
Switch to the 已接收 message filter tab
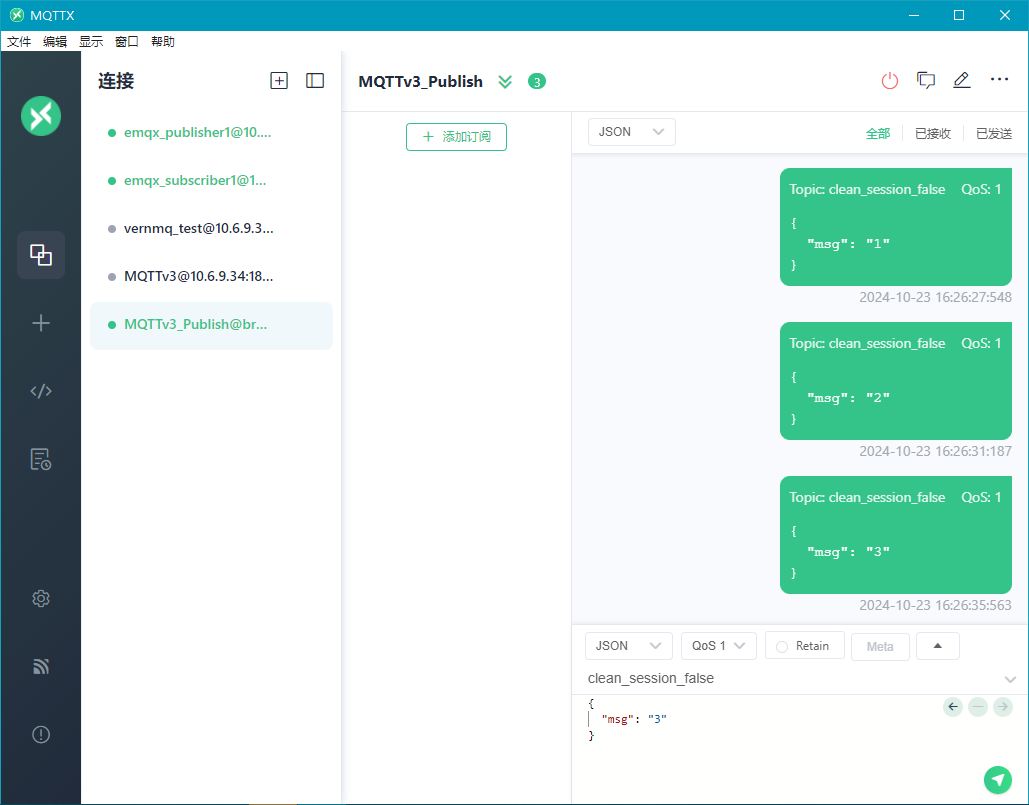click(933, 133)
